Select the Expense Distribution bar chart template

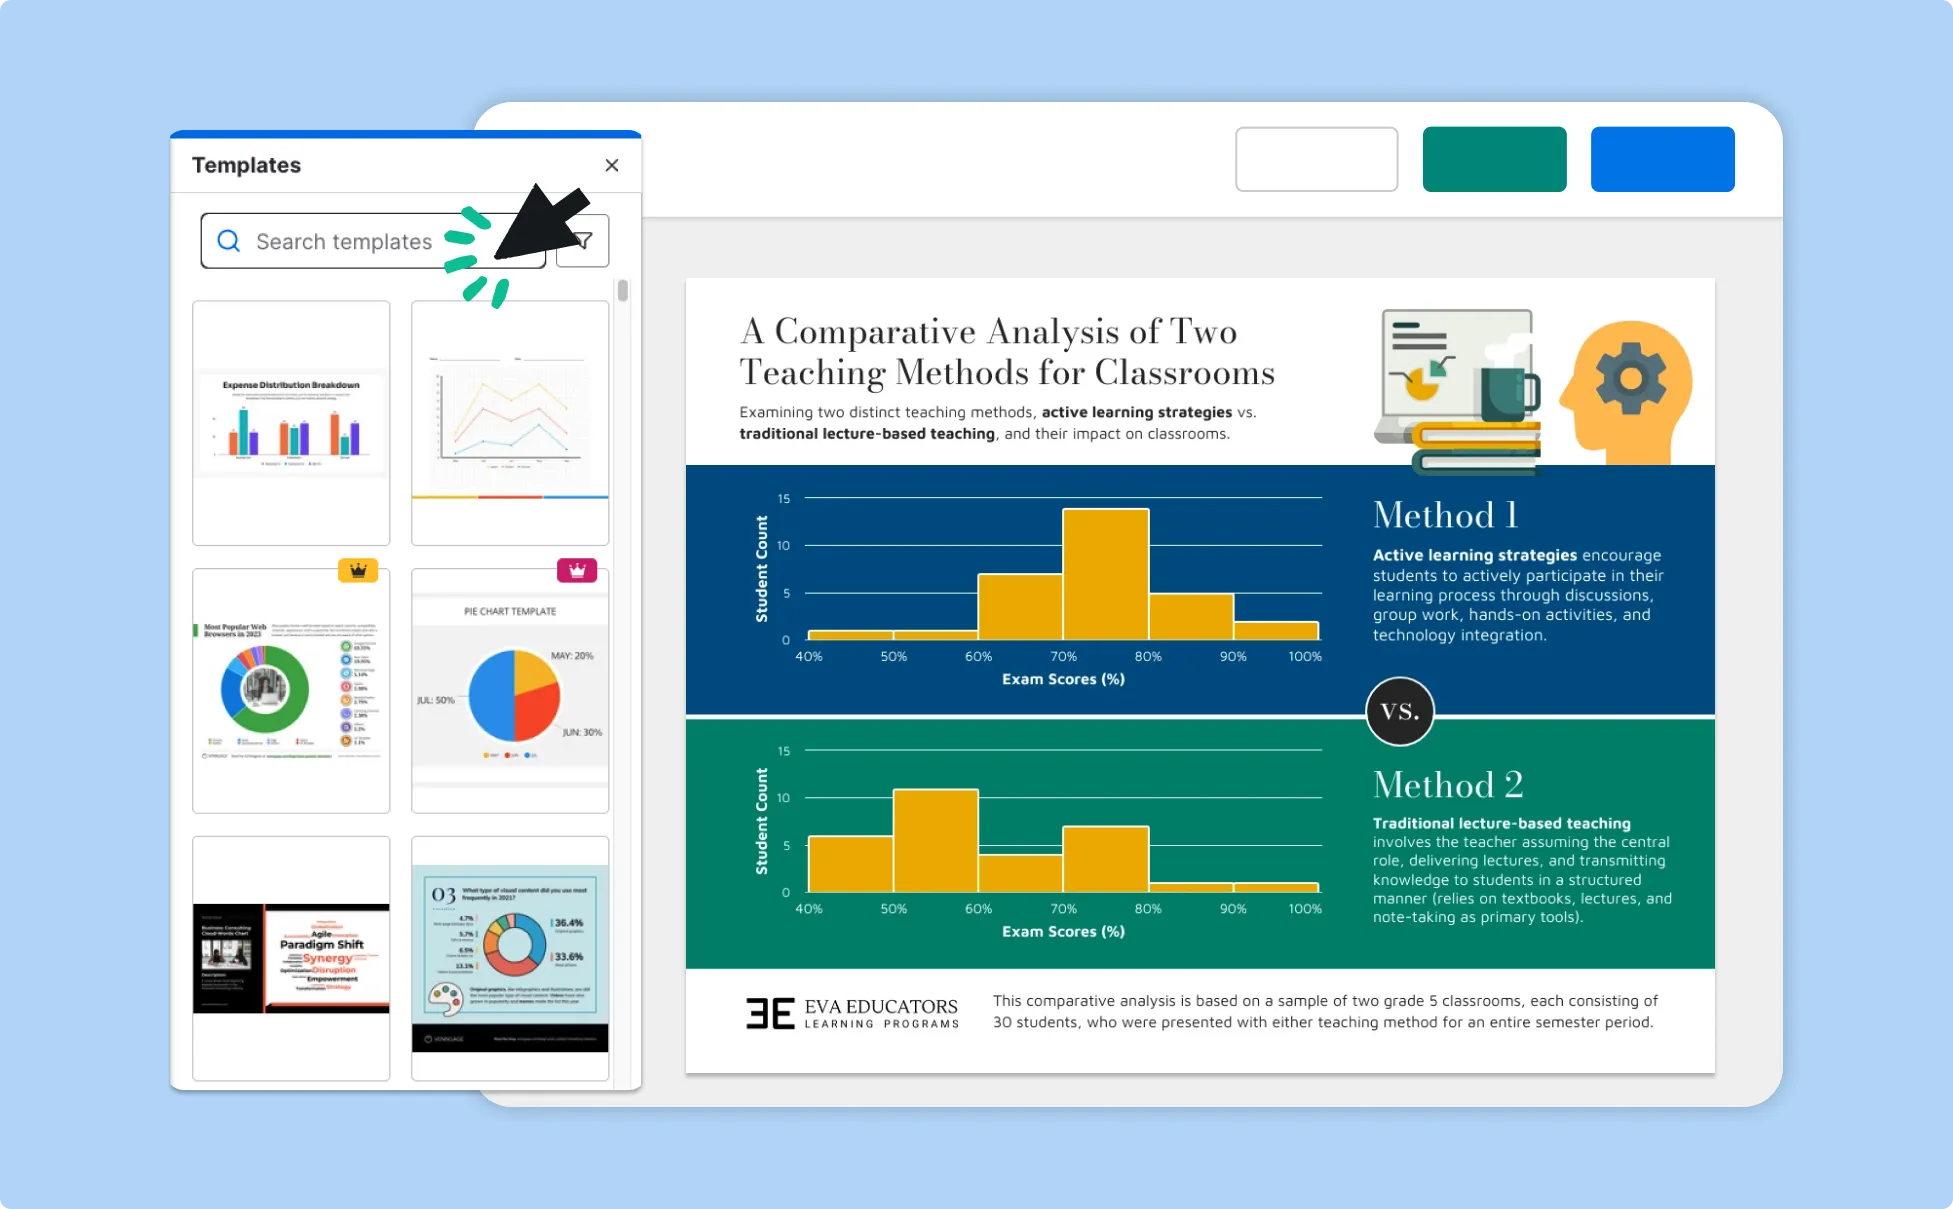pos(293,421)
